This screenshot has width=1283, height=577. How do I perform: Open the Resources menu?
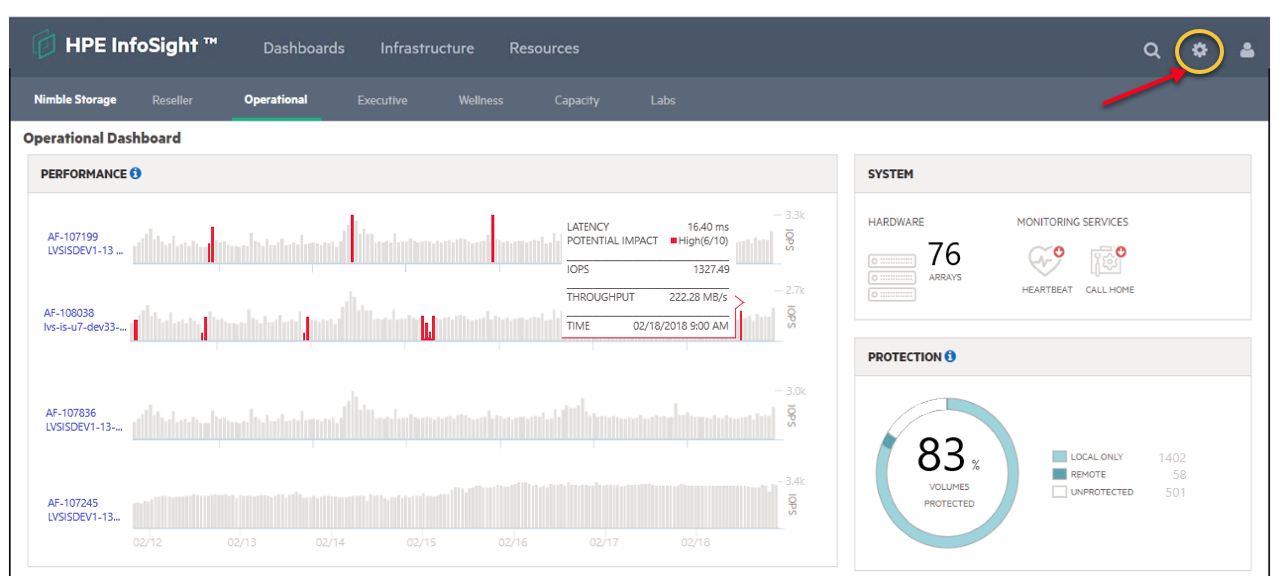(544, 48)
